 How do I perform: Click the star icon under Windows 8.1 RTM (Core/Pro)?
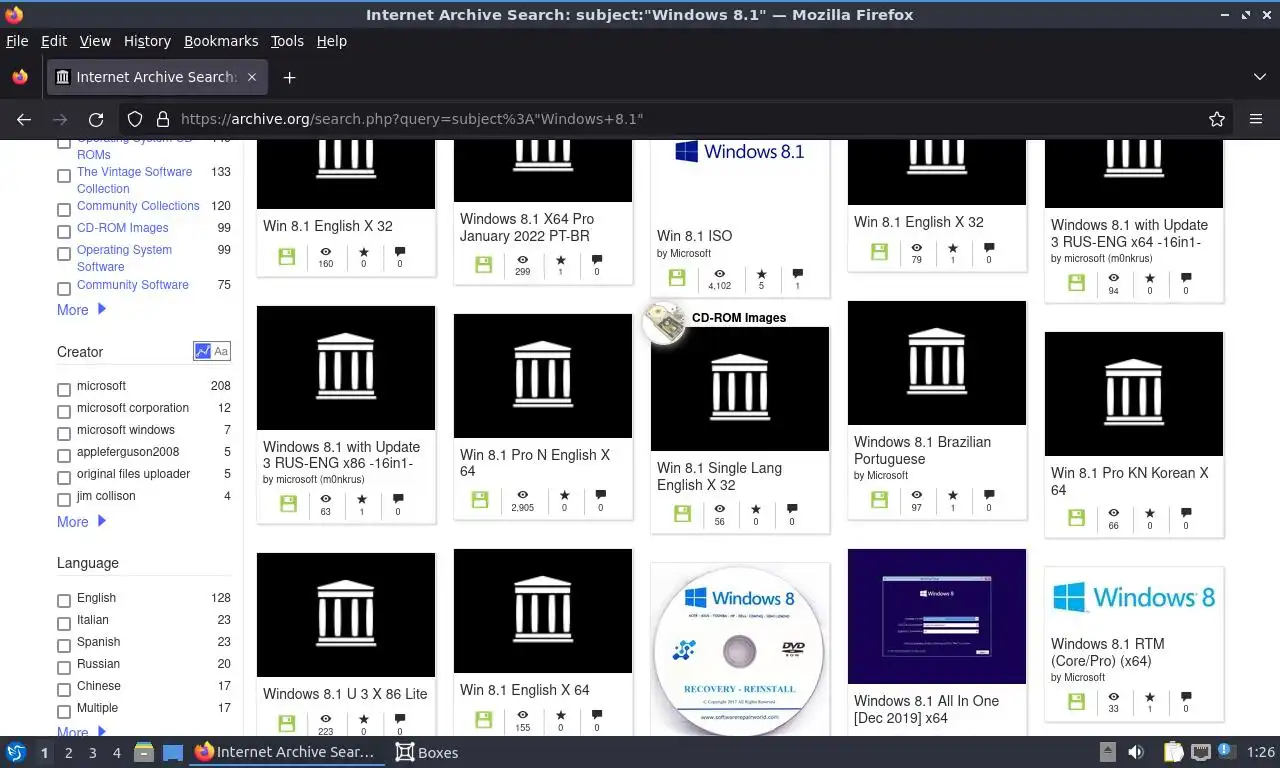1149,697
